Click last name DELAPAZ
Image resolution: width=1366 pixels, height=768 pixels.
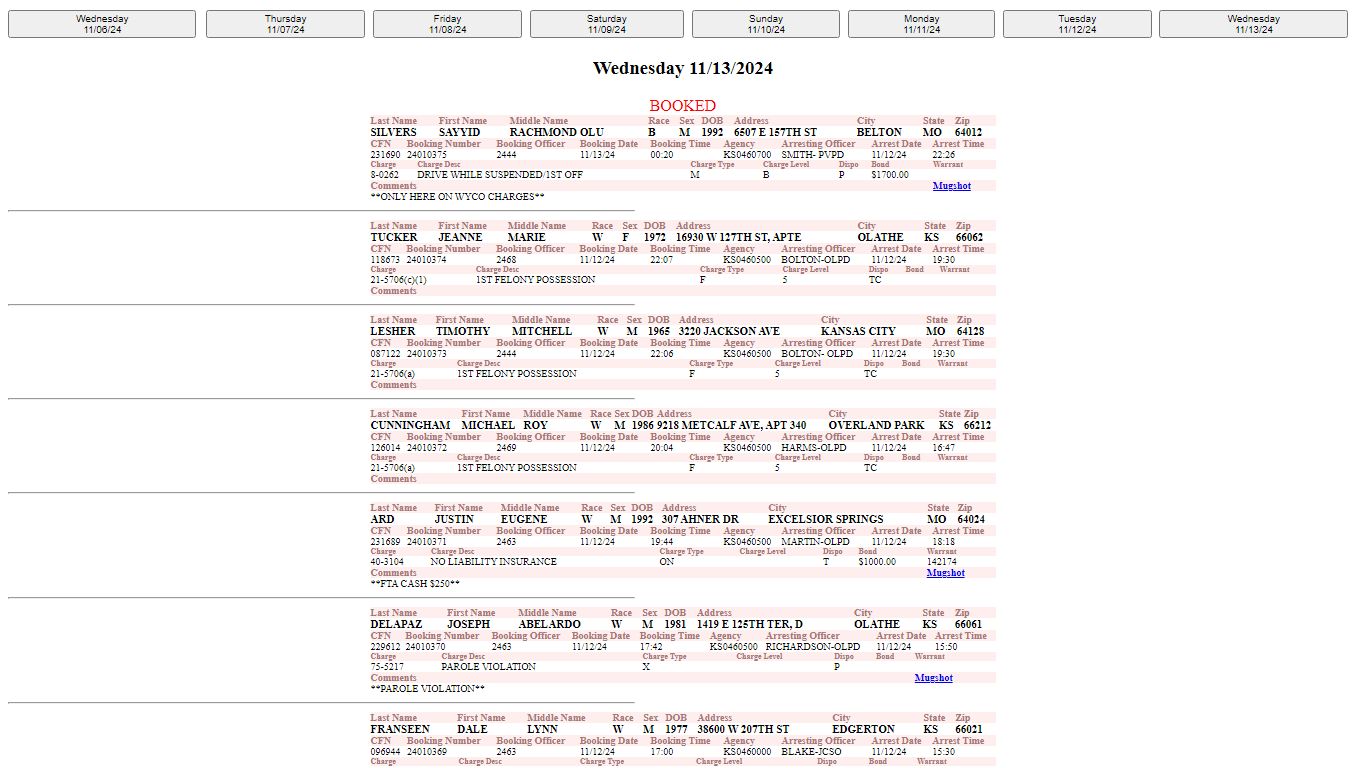click(x=396, y=624)
